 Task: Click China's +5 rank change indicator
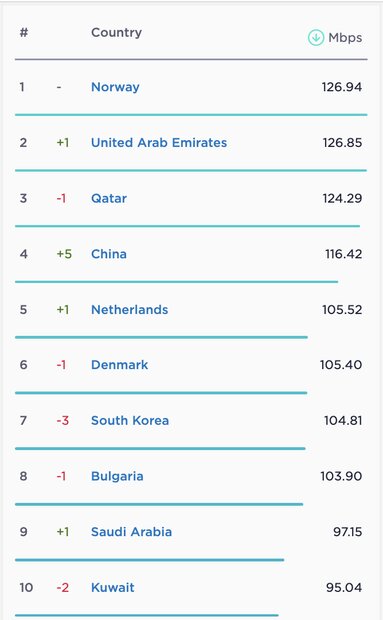[64, 254]
